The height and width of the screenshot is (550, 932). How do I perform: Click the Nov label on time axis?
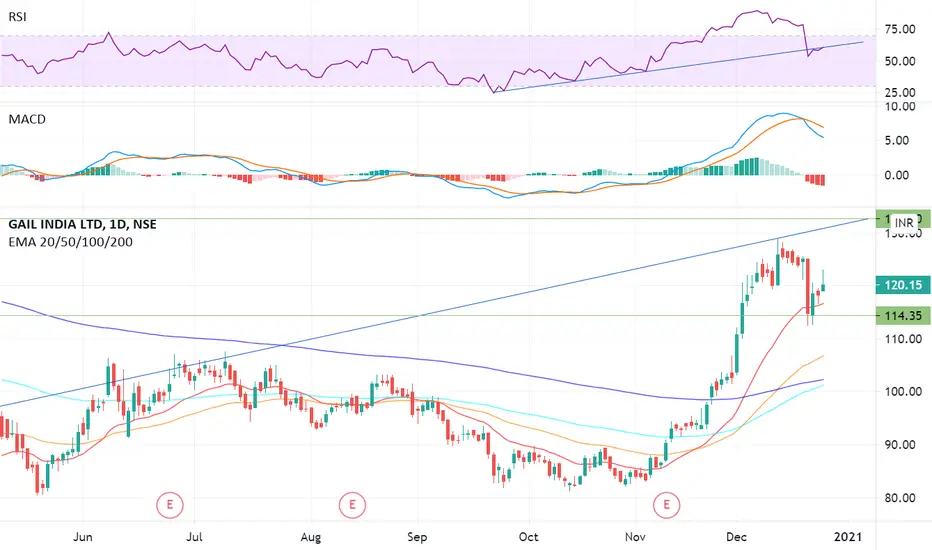coord(635,537)
